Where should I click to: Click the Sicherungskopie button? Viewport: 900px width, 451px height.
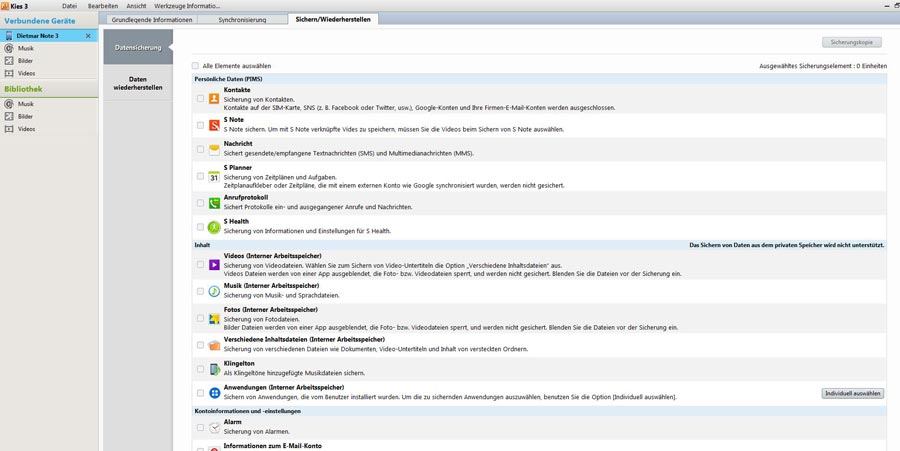tap(852, 43)
